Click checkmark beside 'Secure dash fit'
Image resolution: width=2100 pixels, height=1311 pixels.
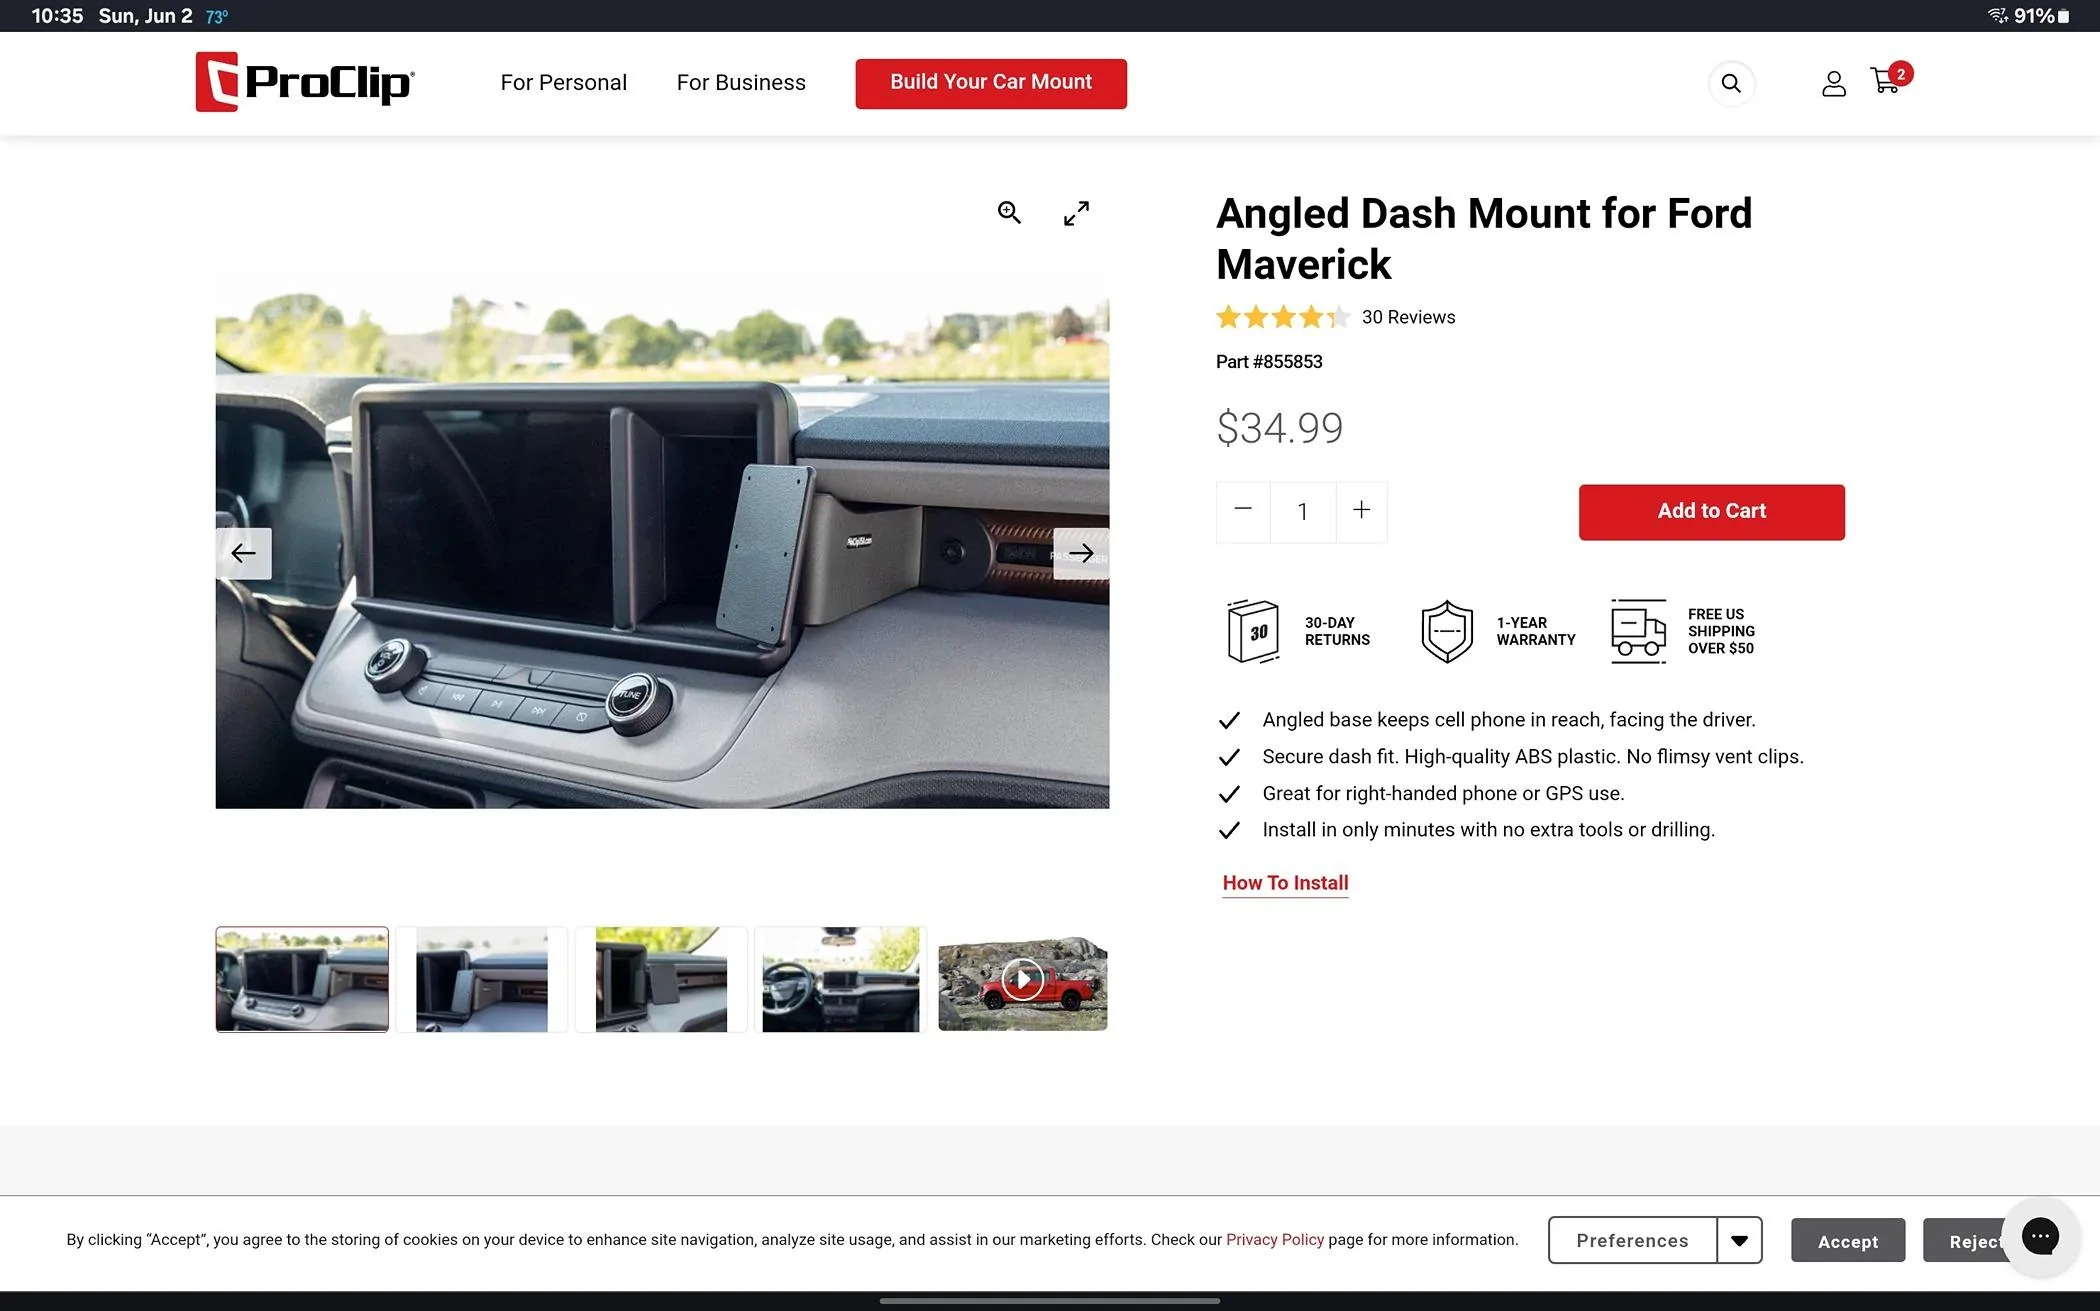click(x=1229, y=757)
